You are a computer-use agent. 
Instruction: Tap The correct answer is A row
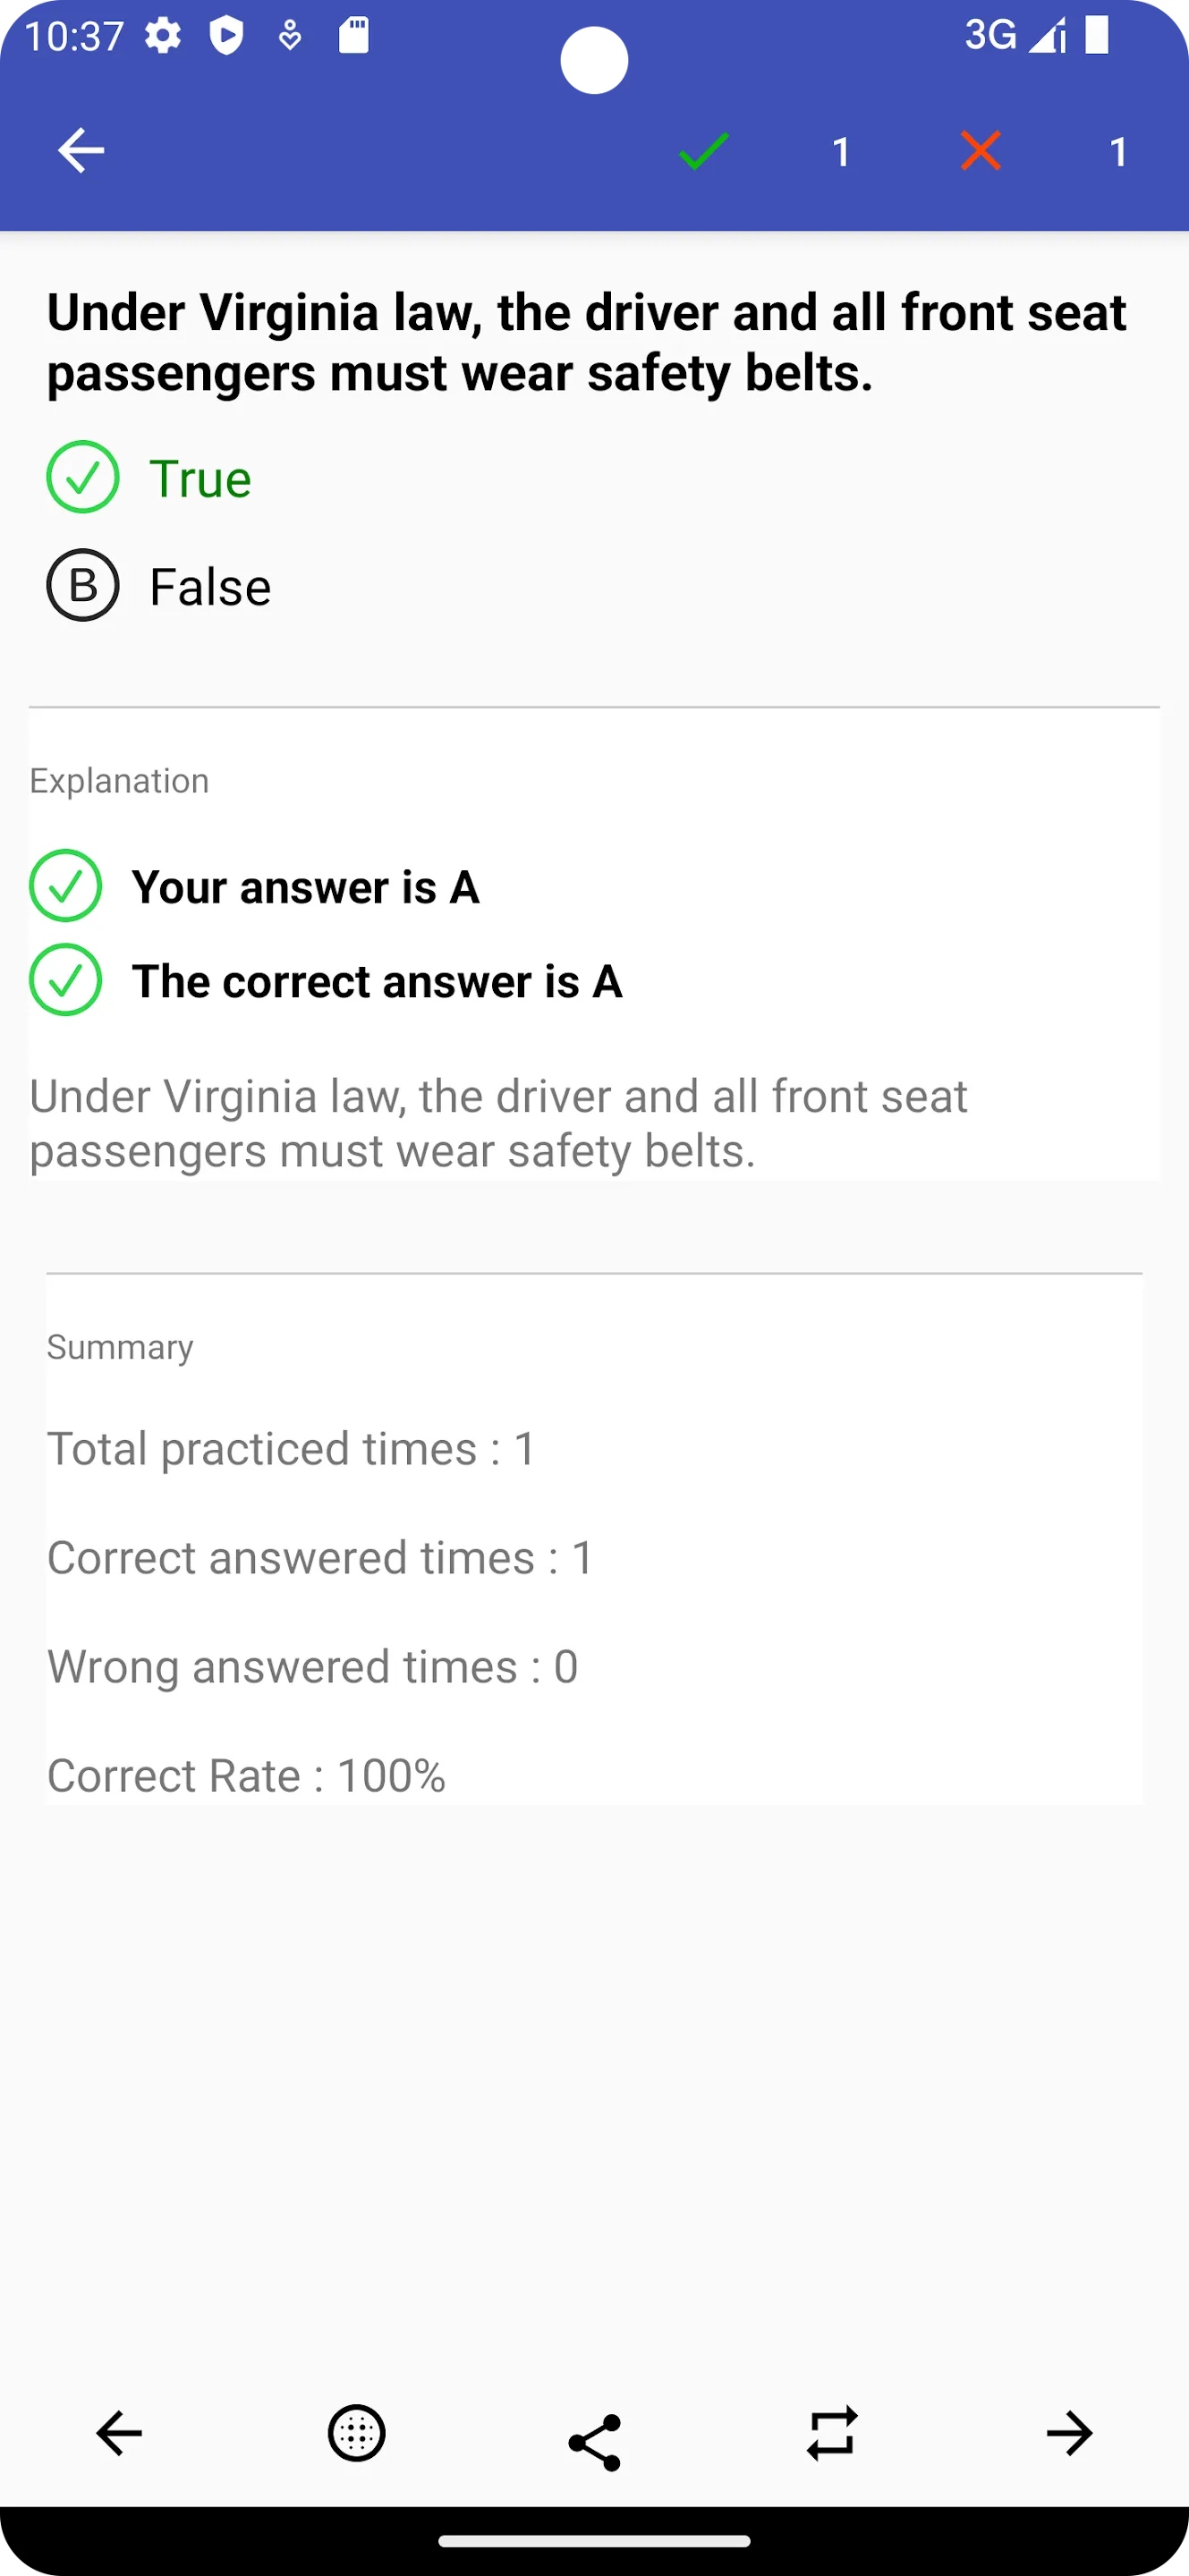coord(326,980)
